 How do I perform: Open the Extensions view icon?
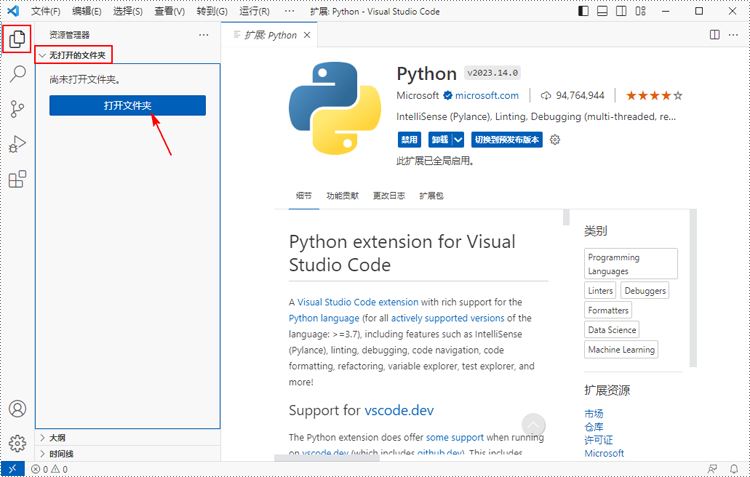pos(17,180)
